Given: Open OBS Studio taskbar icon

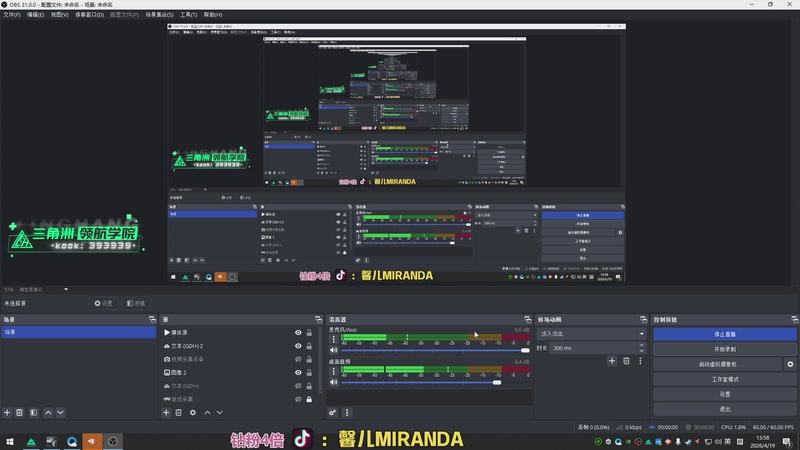Looking at the screenshot, I should pyautogui.click(x=113, y=441).
